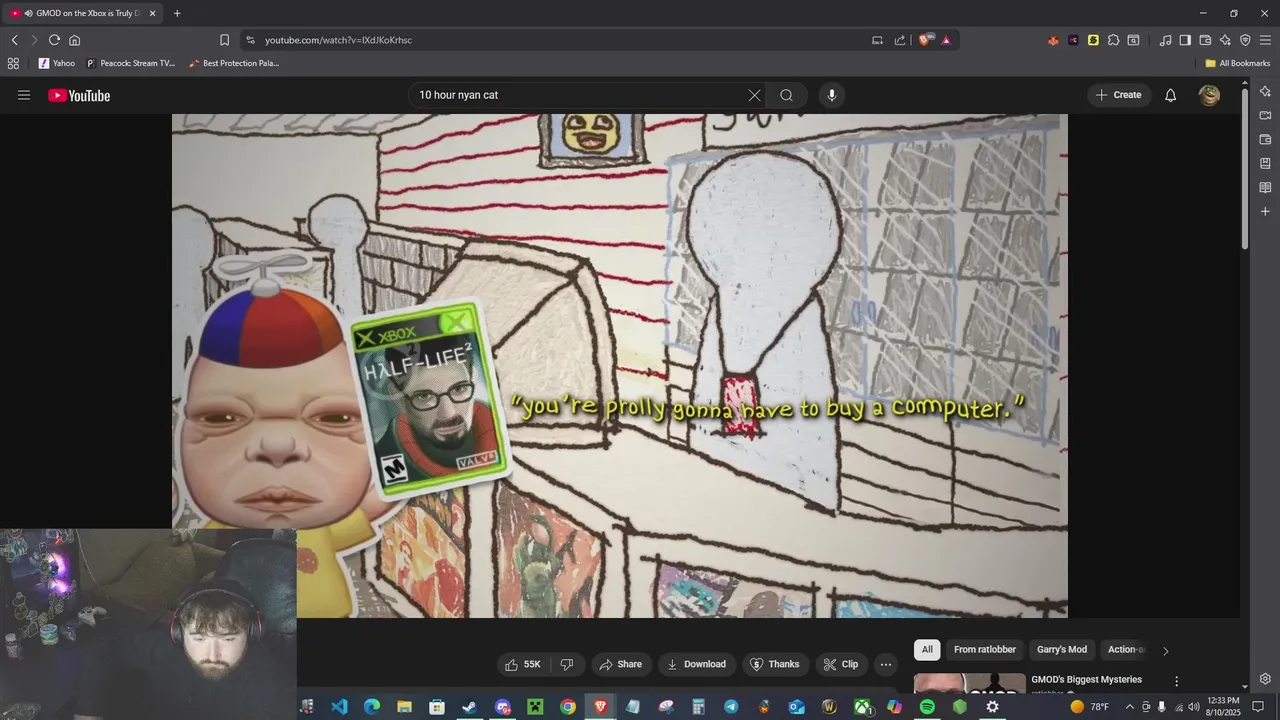Viewport: 1280px width, 720px height.
Task: Open GMOD's Biggest Mysteries video title
Action: [1086, 680]
